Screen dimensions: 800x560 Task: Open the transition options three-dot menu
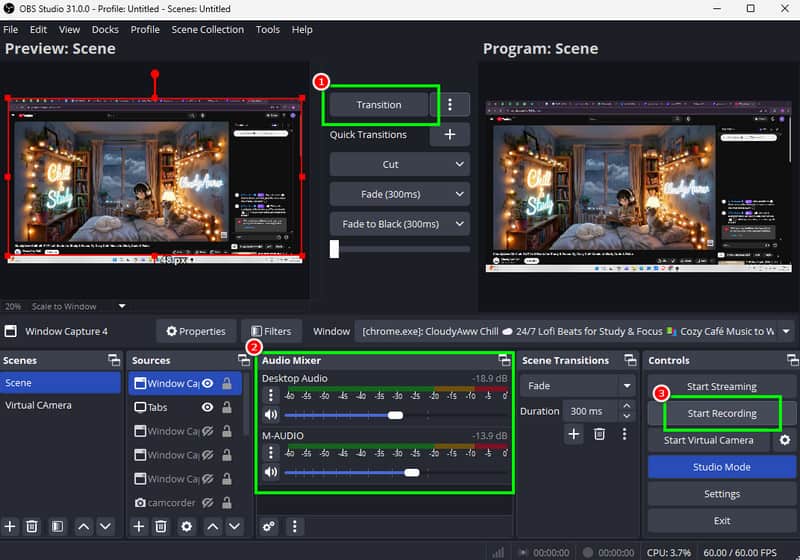coord(449,105)
